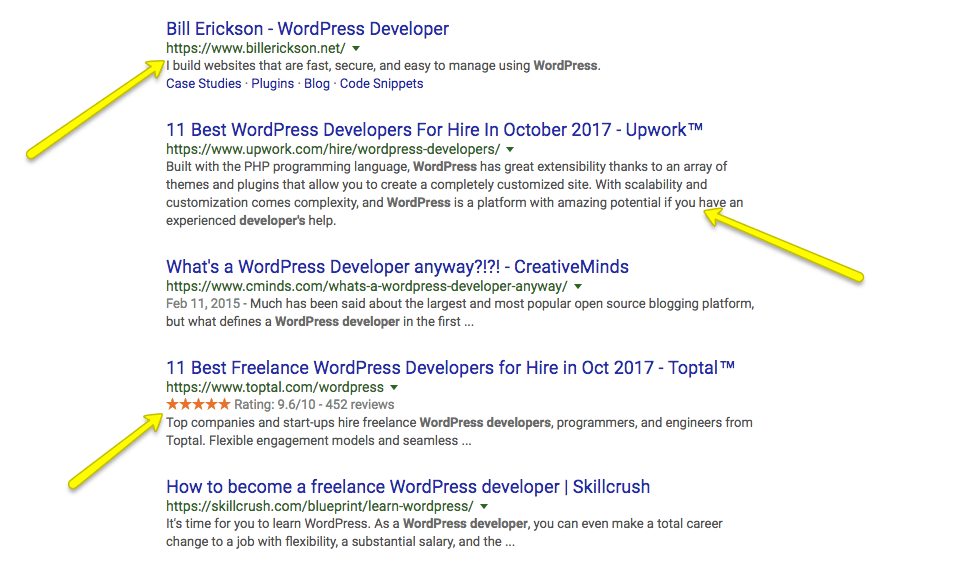Click the 'Top companies and start-ups hire' snippet
Viewport: 980px width, 565px height.
point(459,431)
